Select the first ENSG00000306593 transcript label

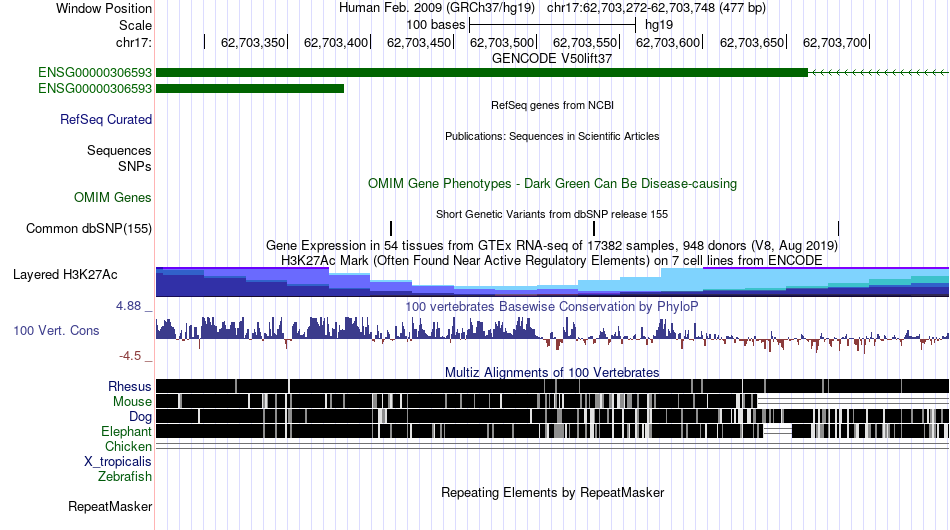95,73
